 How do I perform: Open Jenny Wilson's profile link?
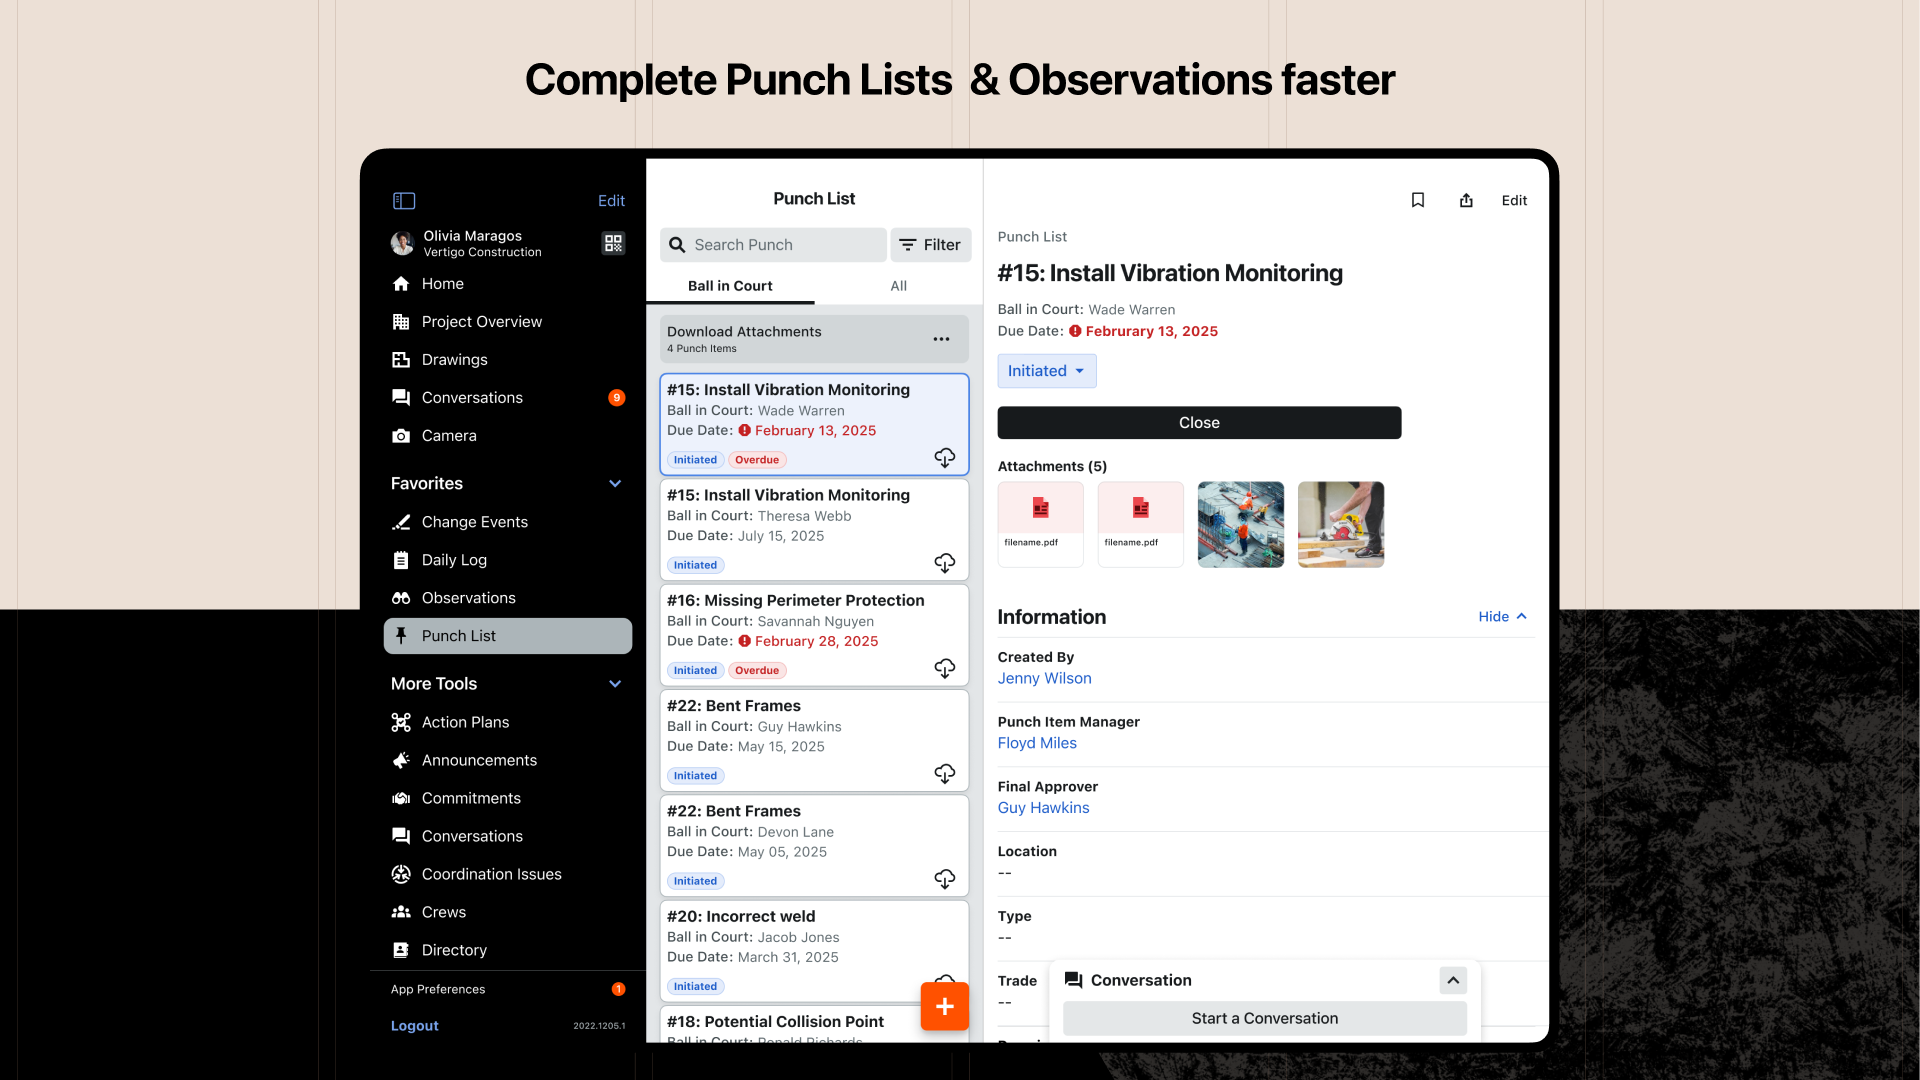[1044, 678]
